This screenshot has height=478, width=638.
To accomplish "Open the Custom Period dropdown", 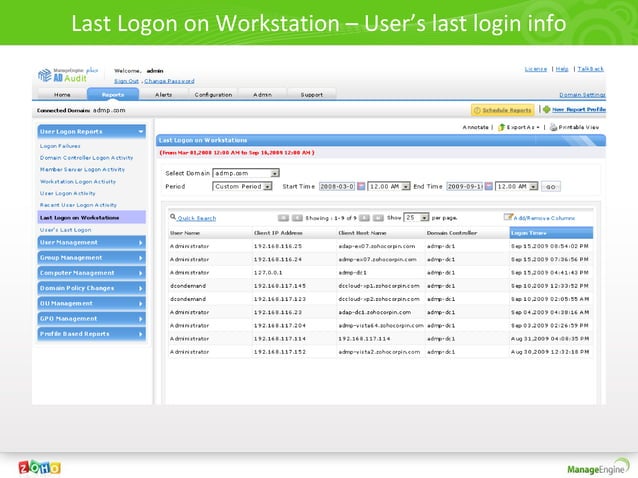I will [268, 186].
